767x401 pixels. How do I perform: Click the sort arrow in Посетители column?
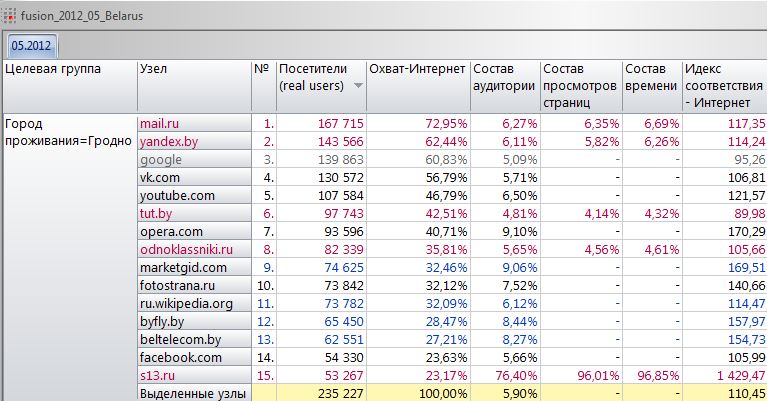[x=359, y=86]
